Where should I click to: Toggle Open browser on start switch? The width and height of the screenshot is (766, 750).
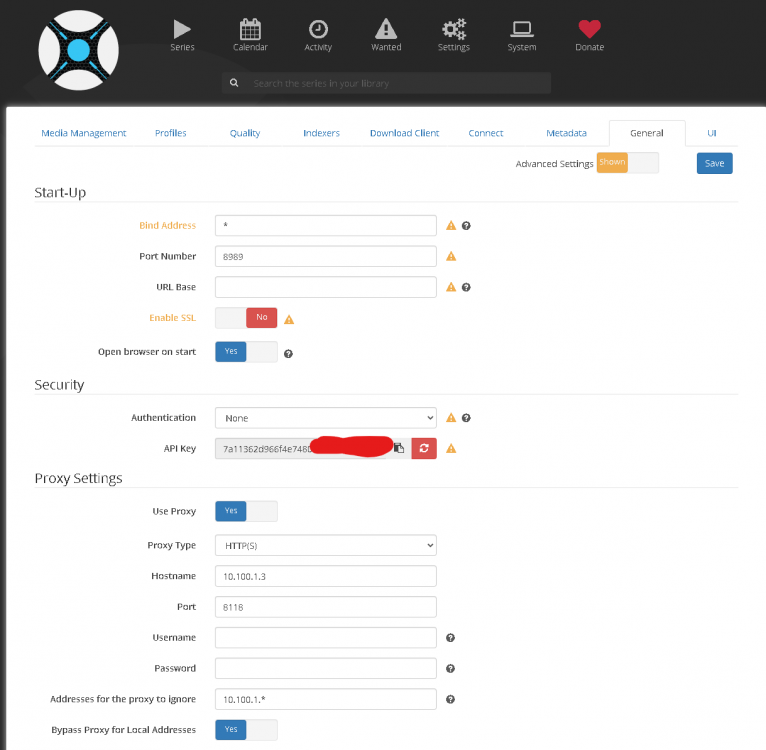click(x=246, y=352)
